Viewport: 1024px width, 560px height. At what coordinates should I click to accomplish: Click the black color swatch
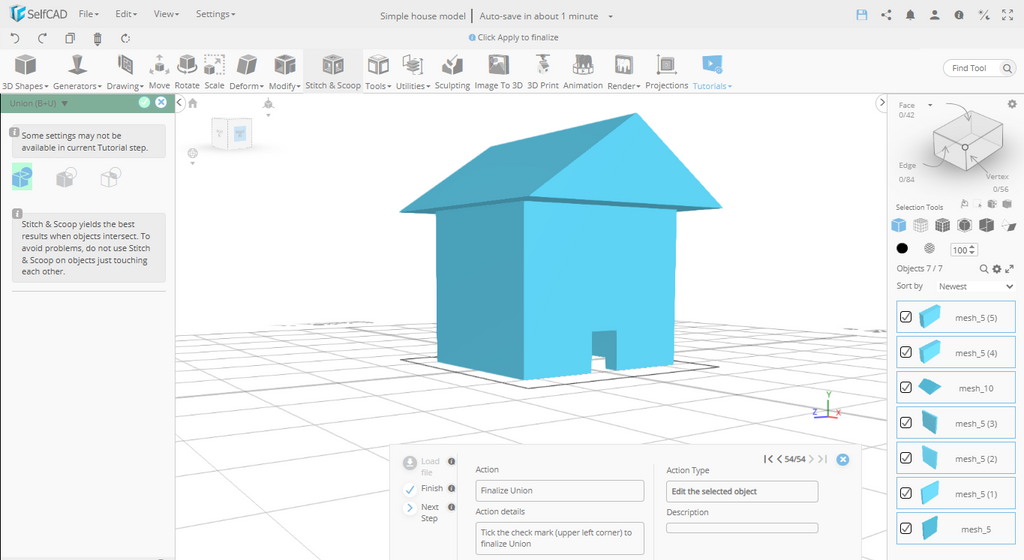[902, 249]
